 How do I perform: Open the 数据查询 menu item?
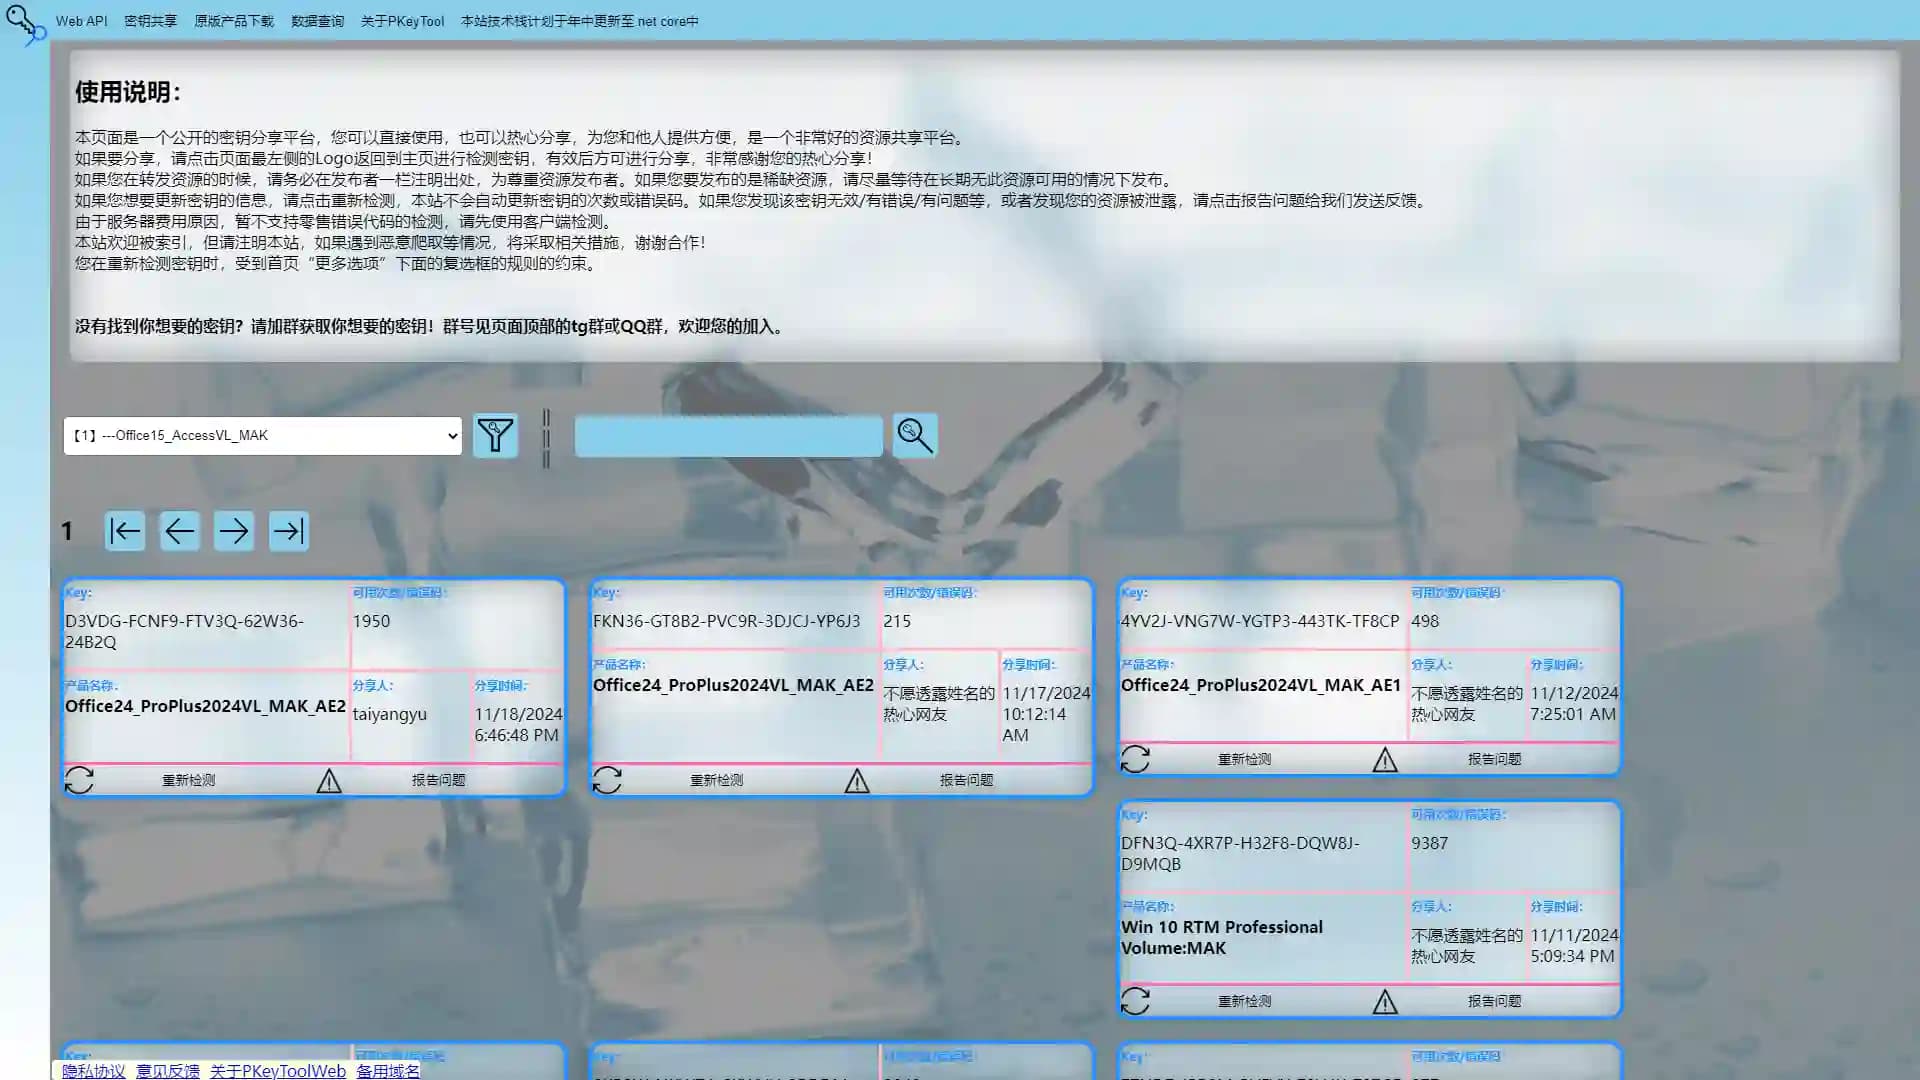(x=317, y=21)
